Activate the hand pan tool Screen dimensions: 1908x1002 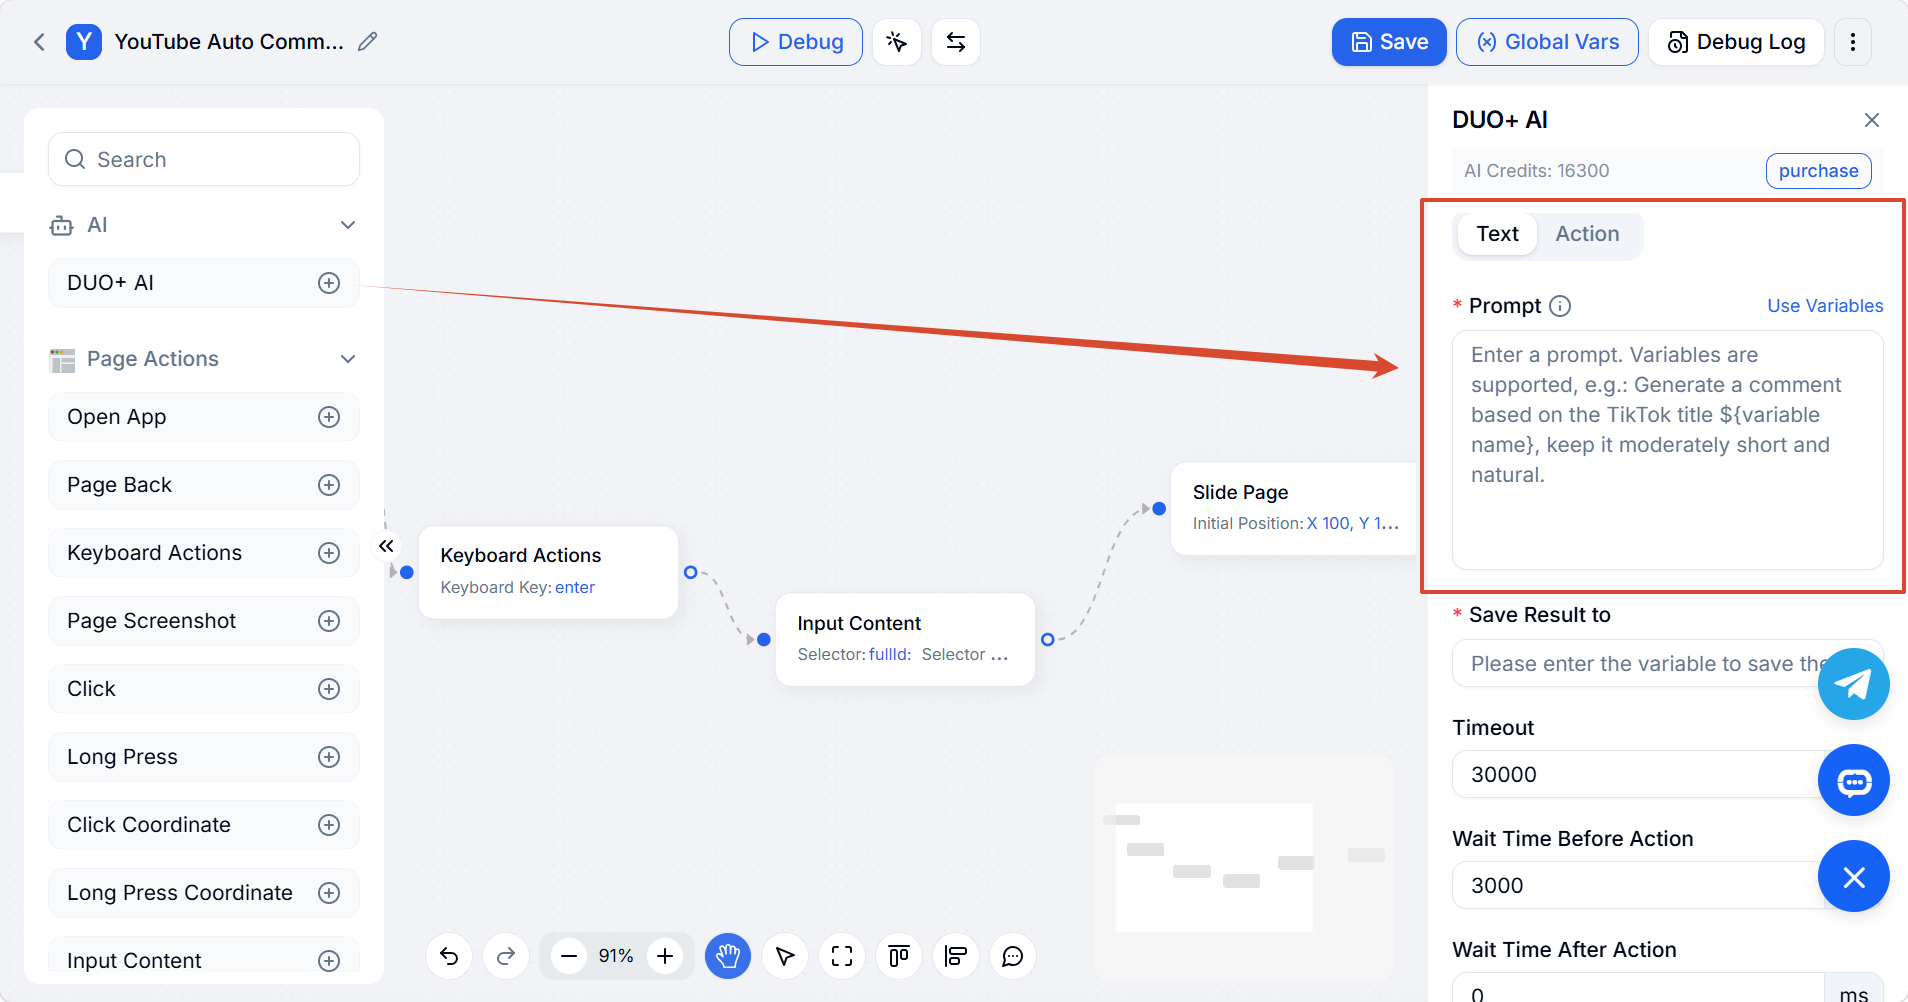[728, 957]
